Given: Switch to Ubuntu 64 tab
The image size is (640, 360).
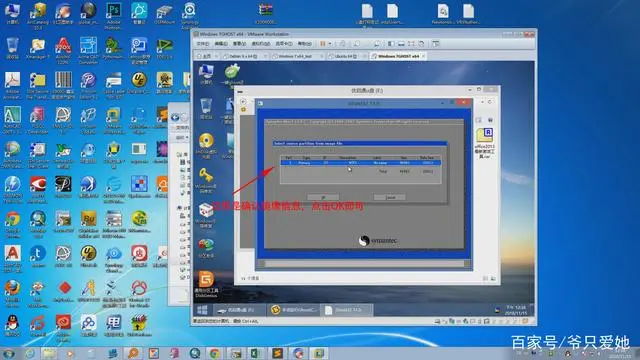Looking at the screenshot, I should coord(345,56).
